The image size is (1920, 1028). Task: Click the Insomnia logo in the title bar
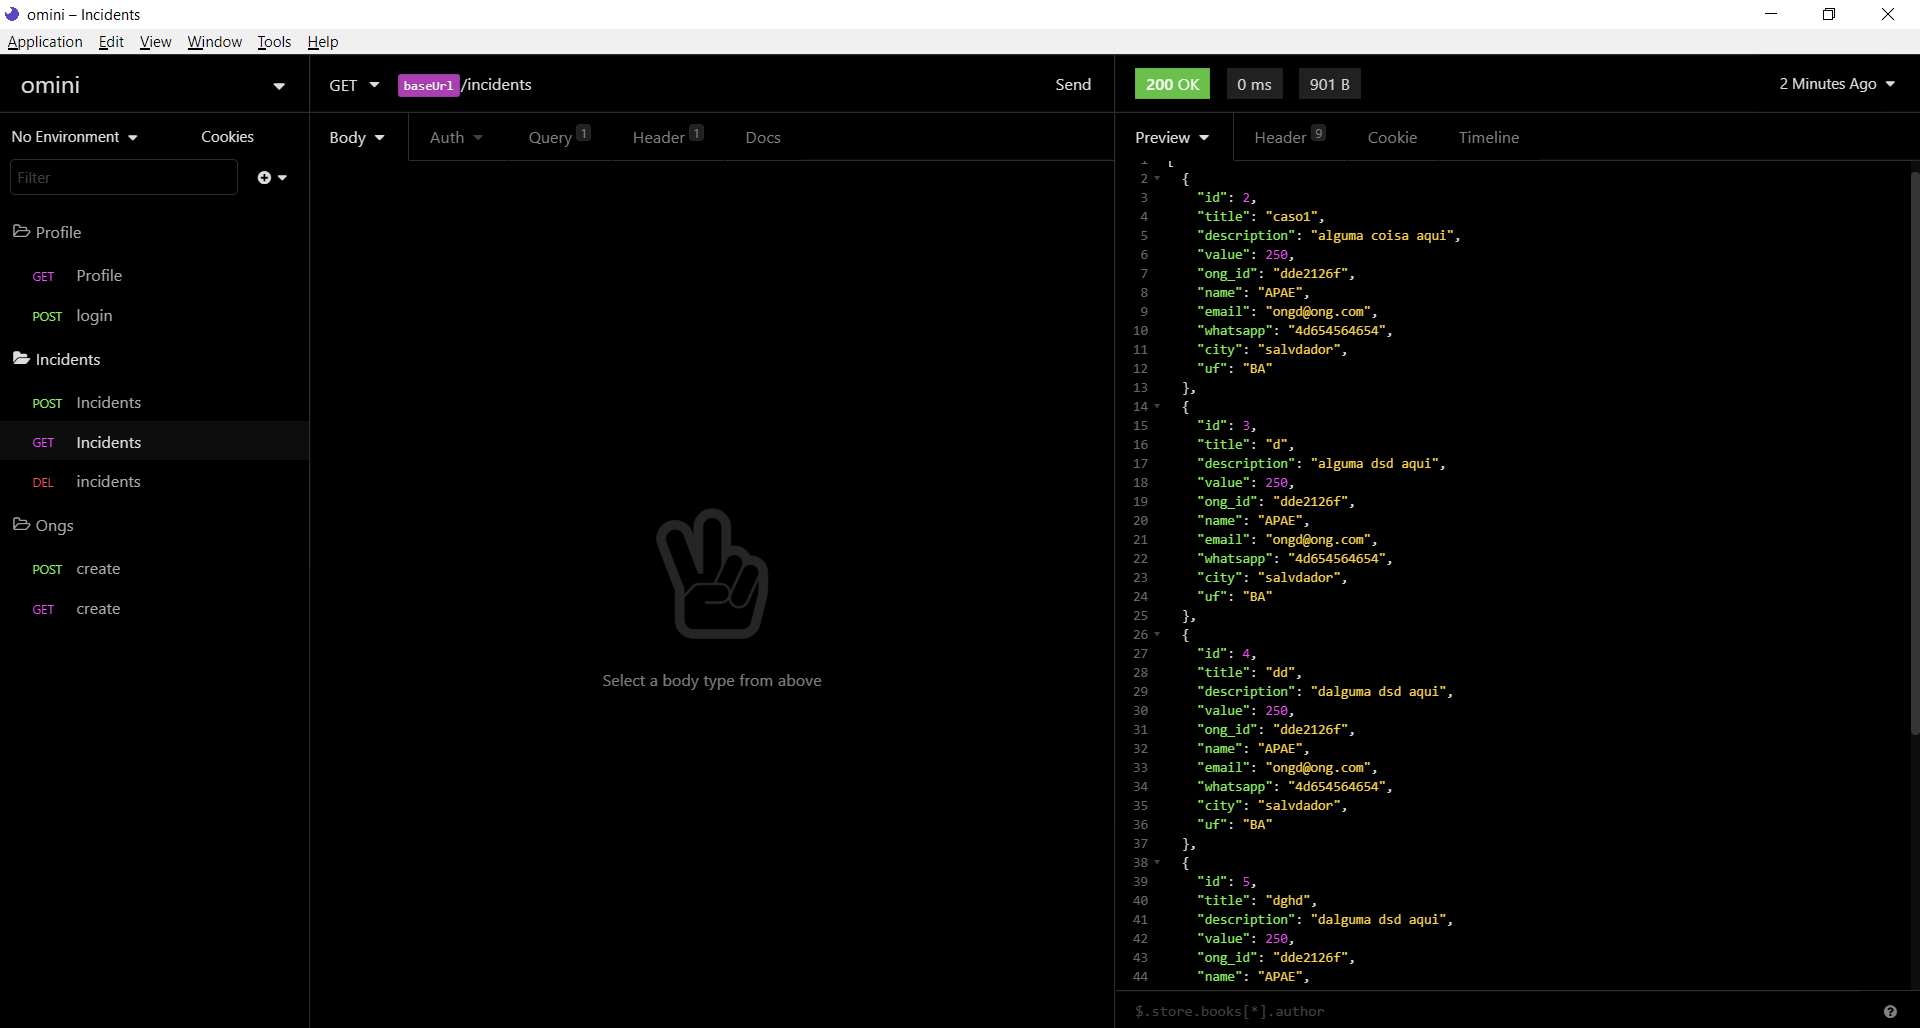(x=13, y=14)
